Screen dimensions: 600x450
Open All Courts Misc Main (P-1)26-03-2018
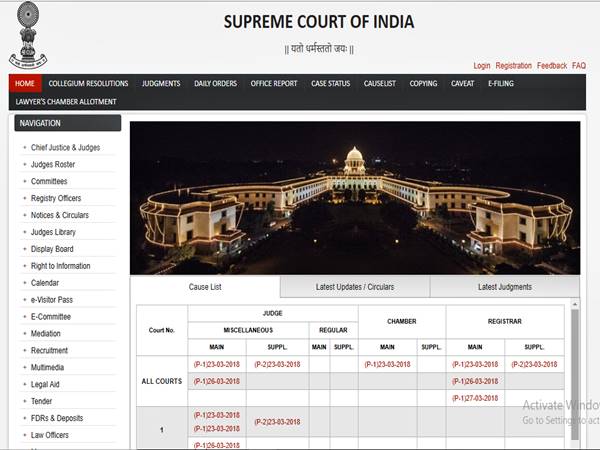pos(217,382)
